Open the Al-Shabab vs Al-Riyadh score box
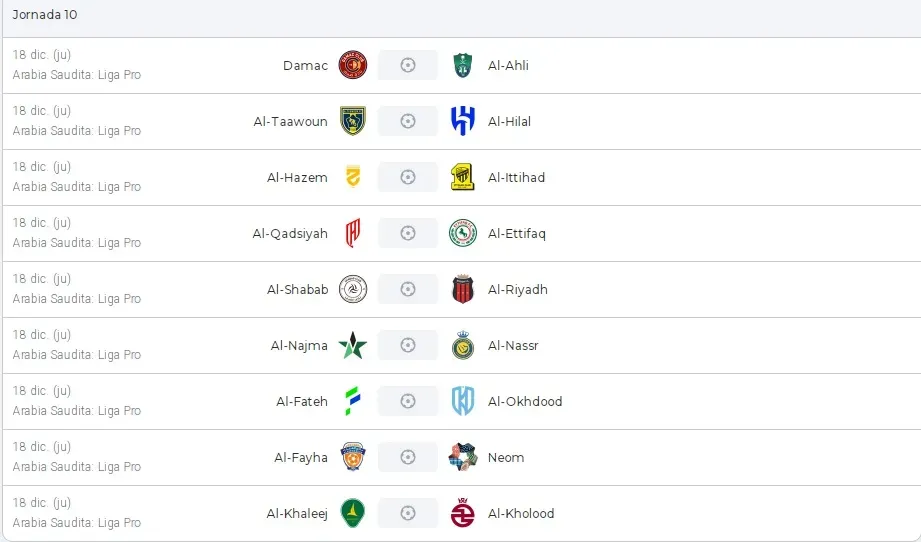This screenshot has height=542, width=921. (x=408, y=289)
